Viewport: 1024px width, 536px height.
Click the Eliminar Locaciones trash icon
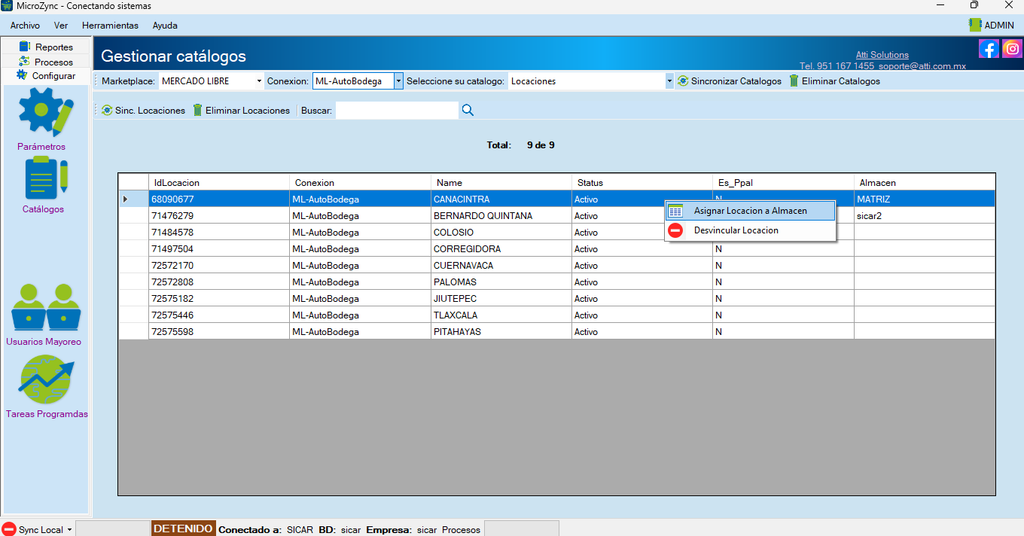pos(197,110)
